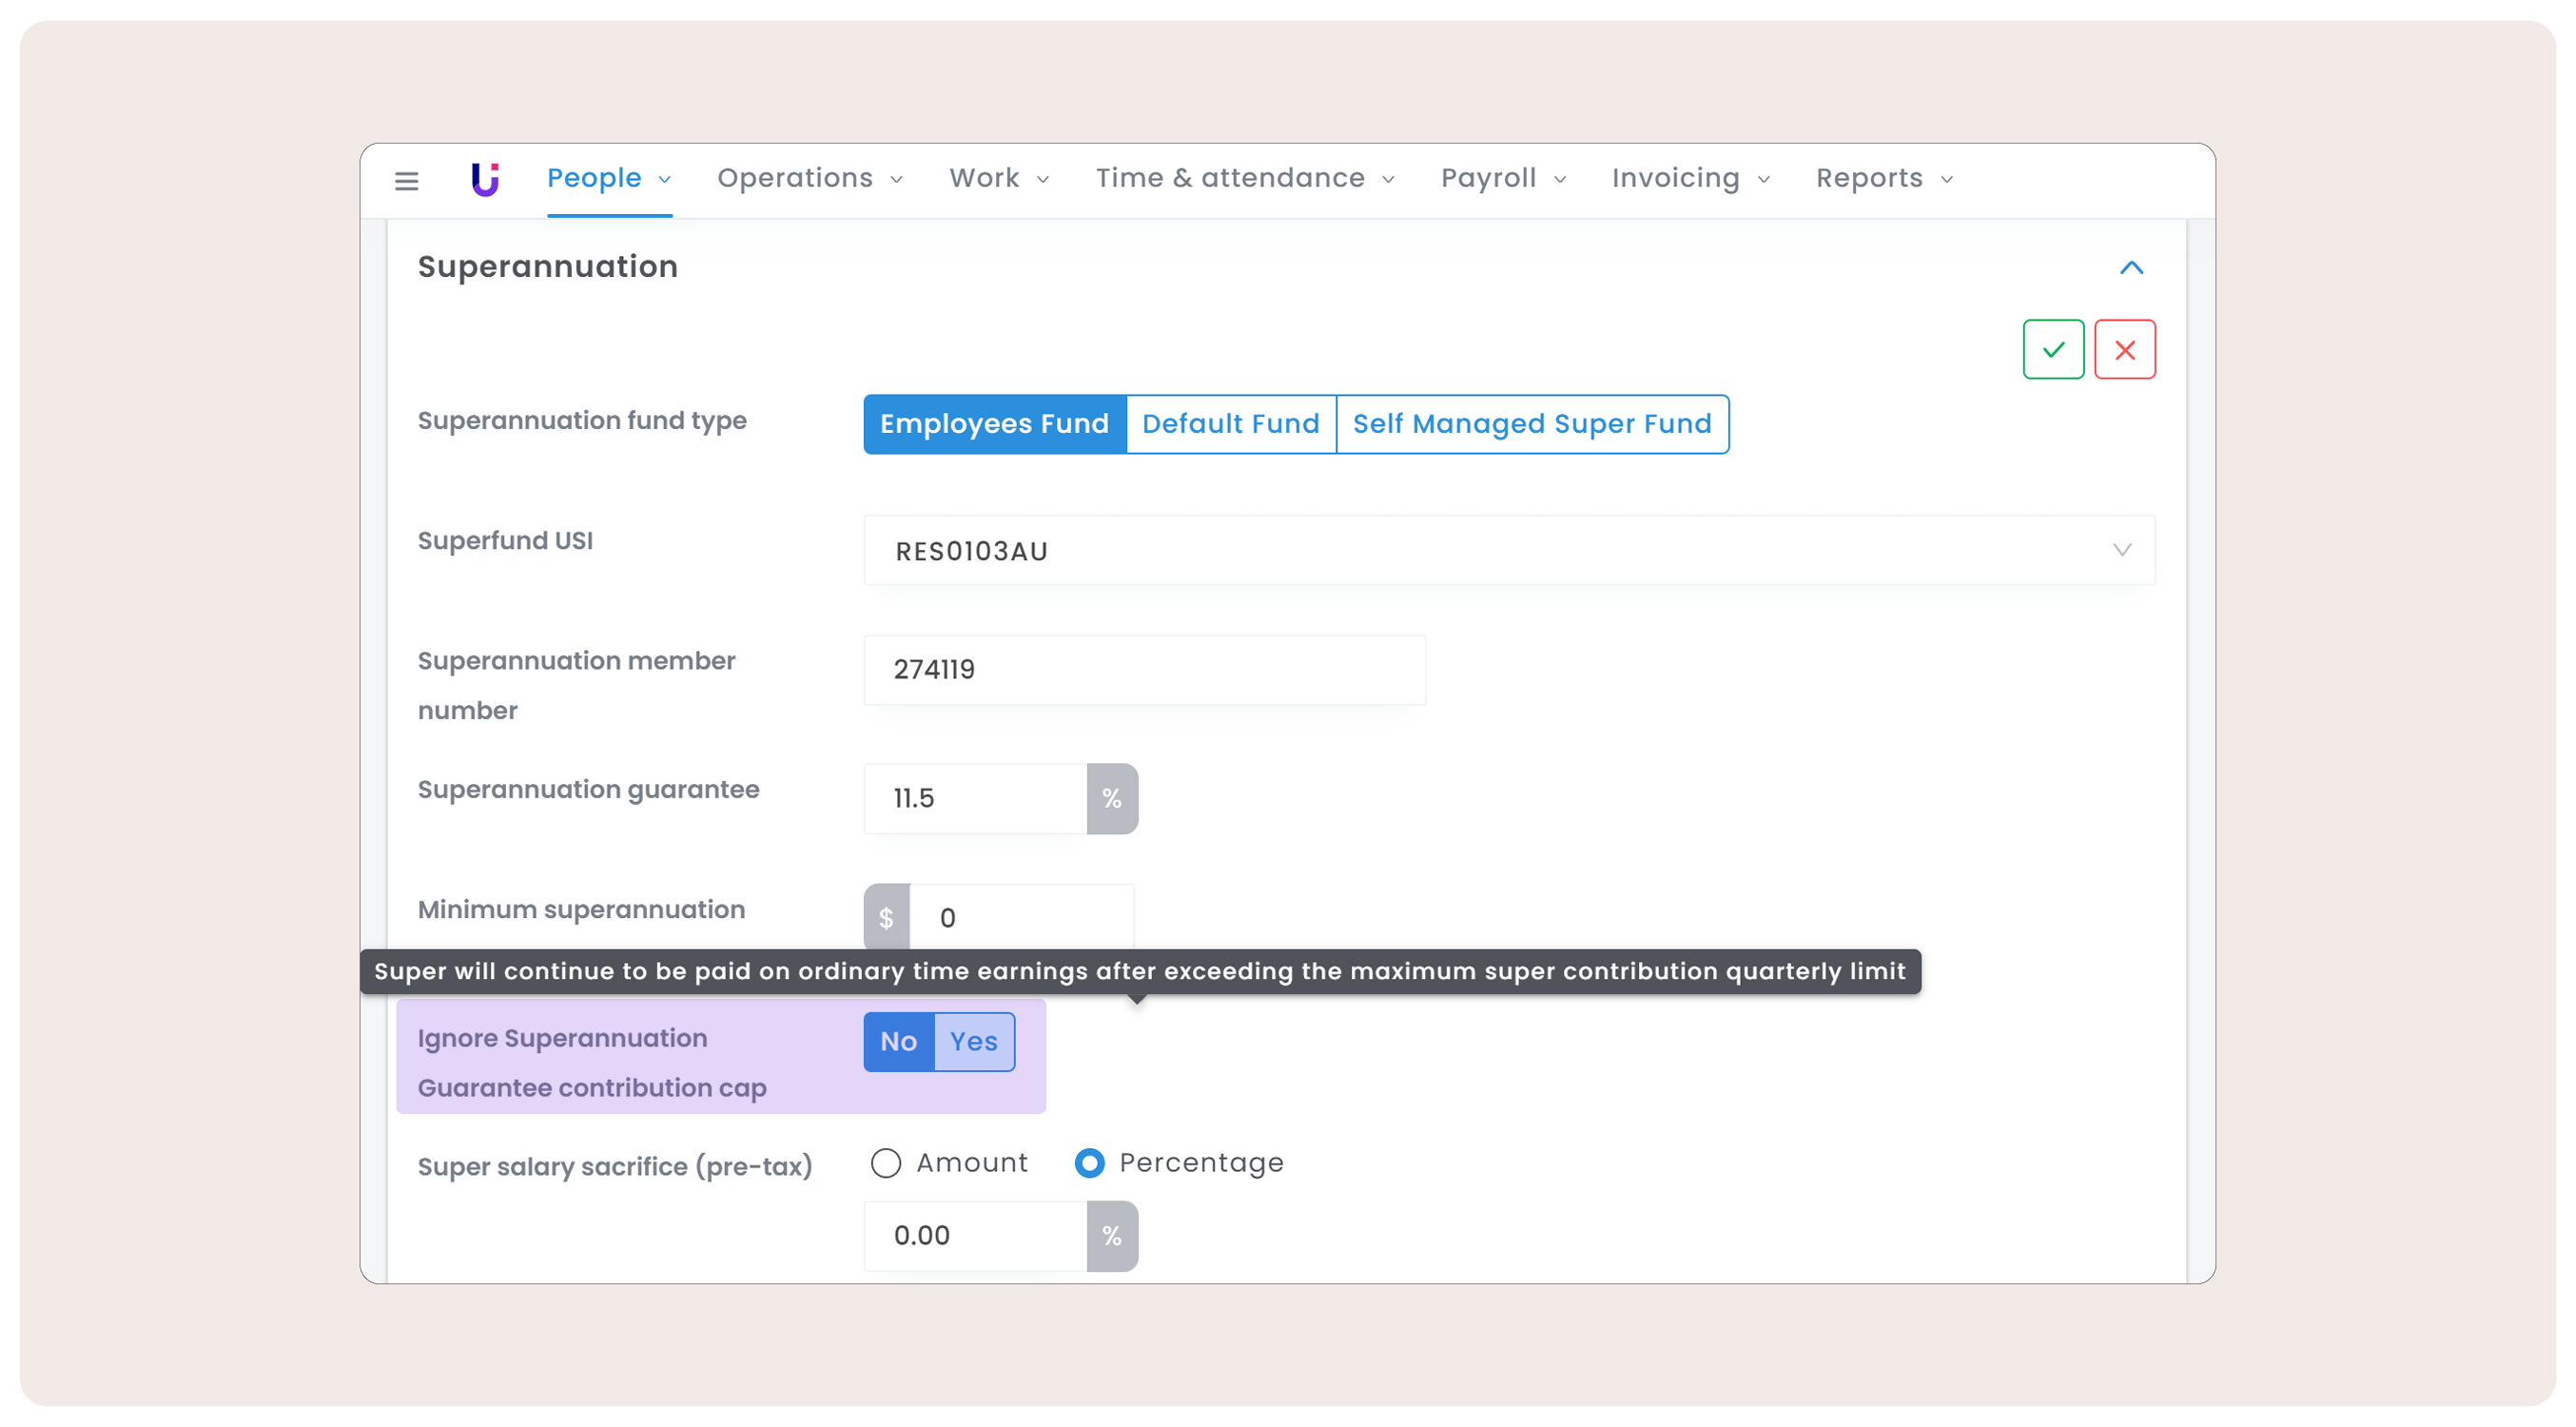Open the hamburger menu icon
The image size is (2576, 1427).
click(x=406, y=181)
